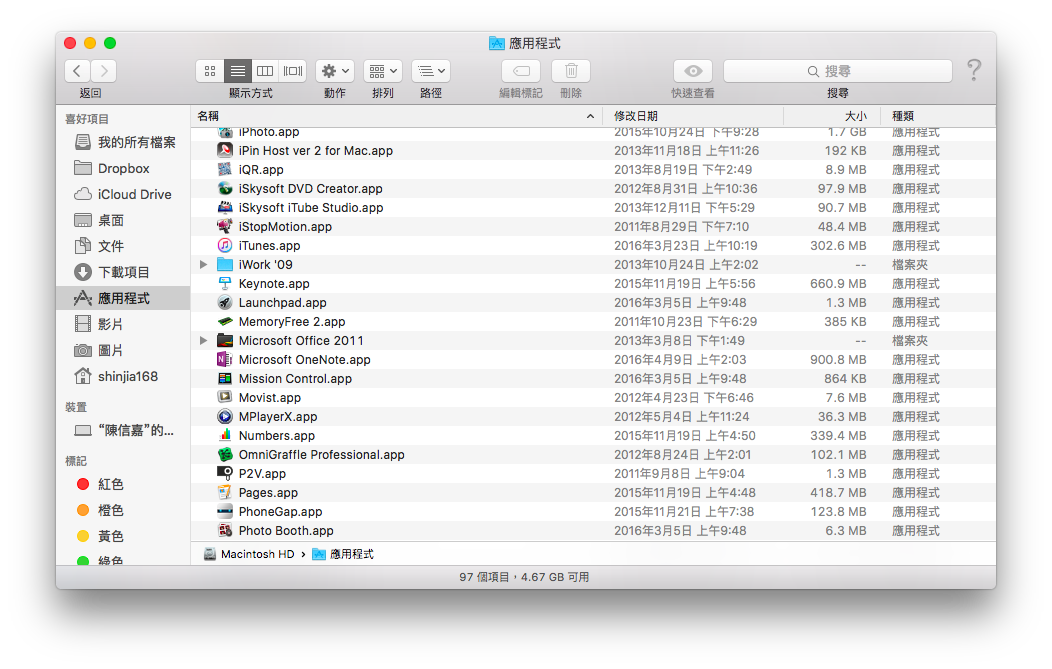Viewport: 1052px width, 669px height.
Task: Select OmniGraffle Professional app icon
Action: (225, 454)
